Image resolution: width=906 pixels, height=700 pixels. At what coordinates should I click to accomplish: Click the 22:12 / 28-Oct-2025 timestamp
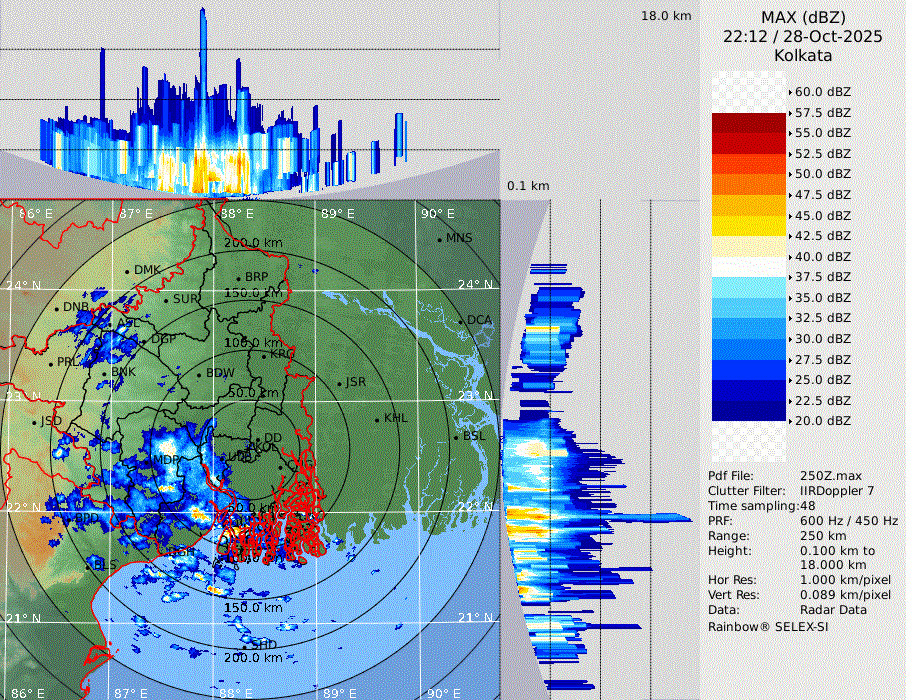(803, 36)
